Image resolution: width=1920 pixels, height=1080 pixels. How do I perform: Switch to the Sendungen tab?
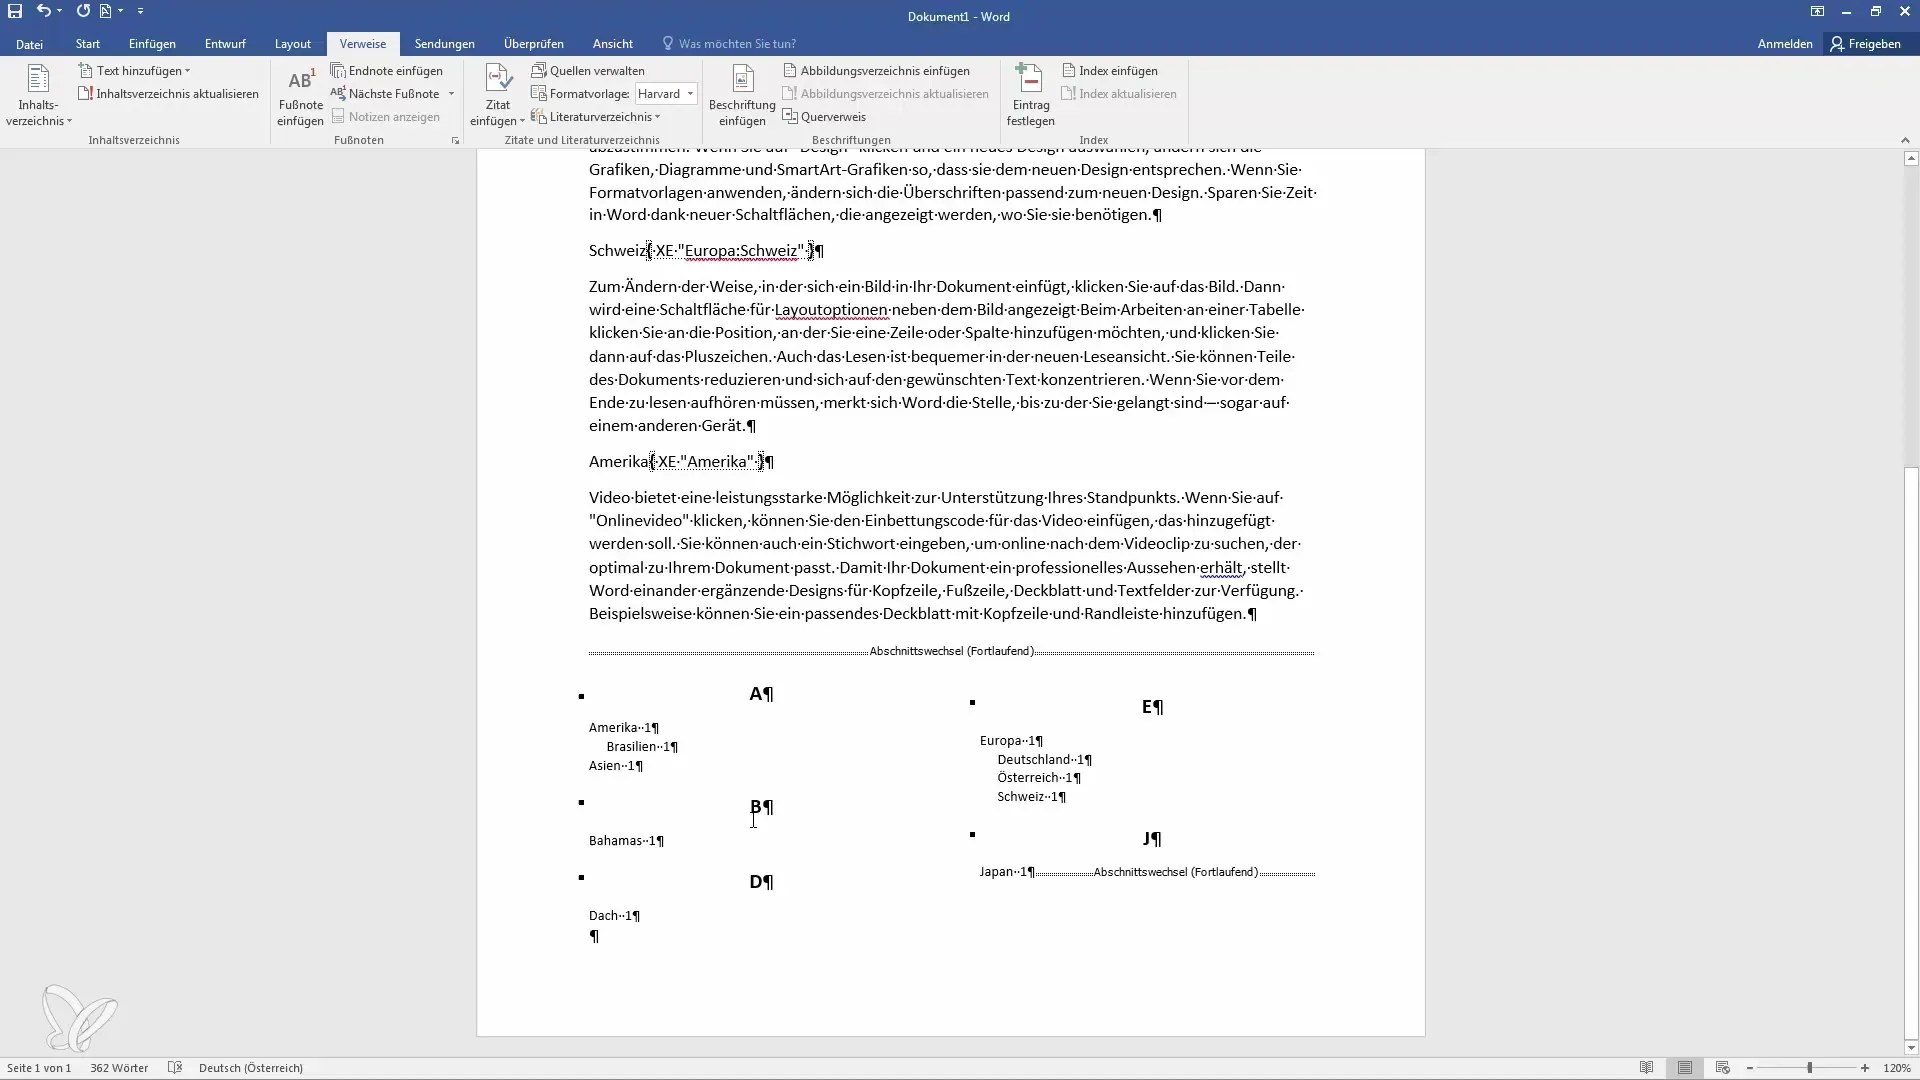(x=445, y=44)
